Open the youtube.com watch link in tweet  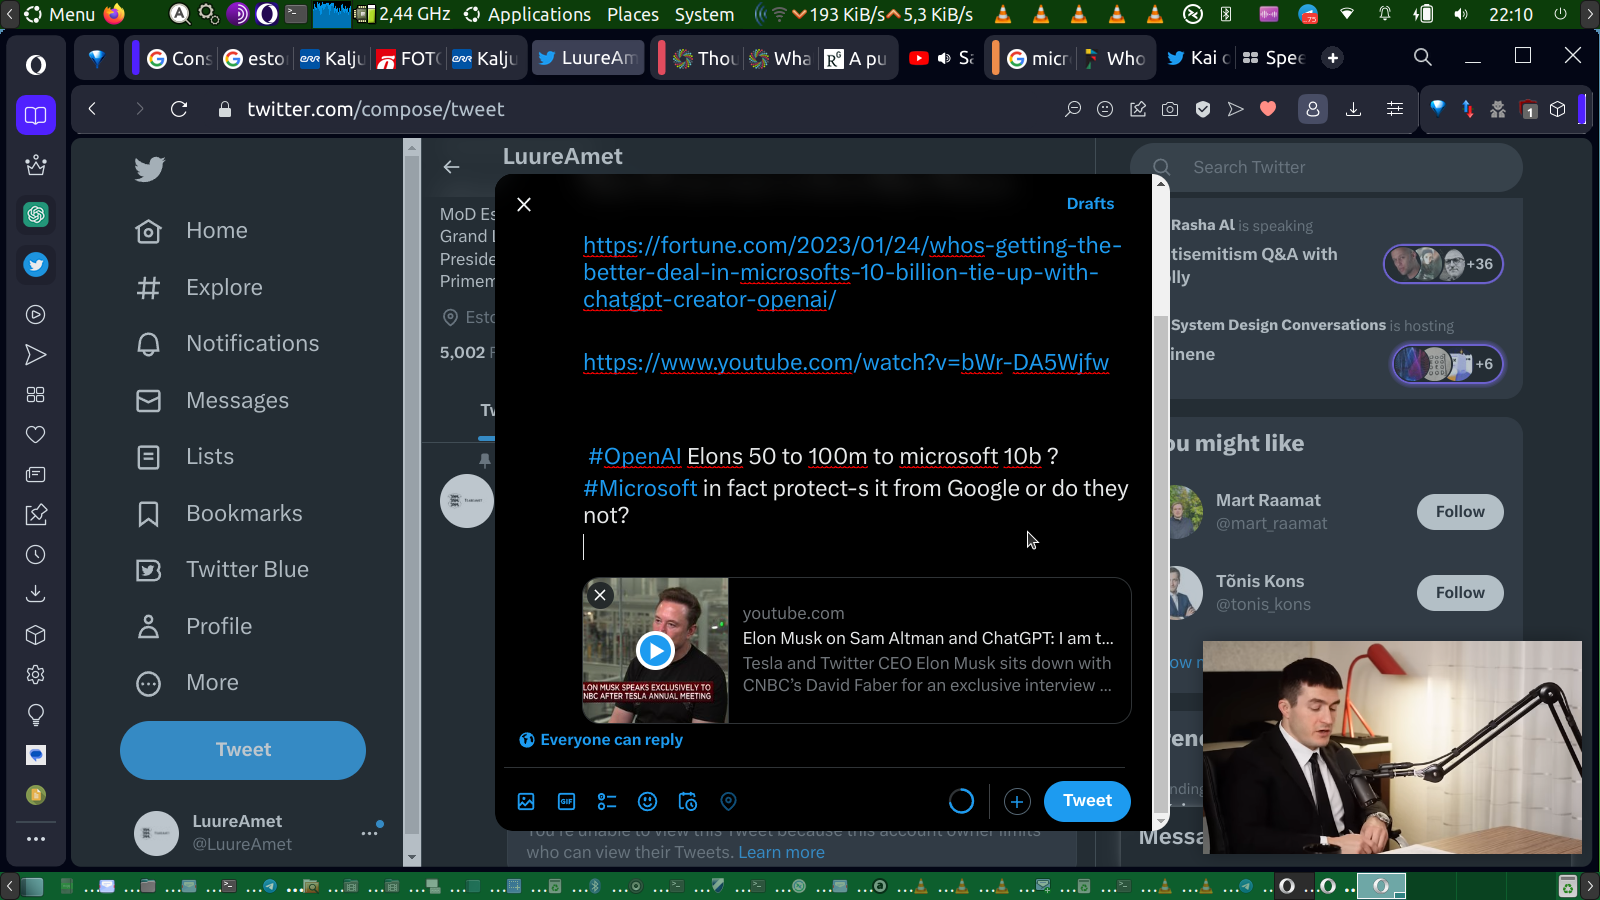coord(846,362)
